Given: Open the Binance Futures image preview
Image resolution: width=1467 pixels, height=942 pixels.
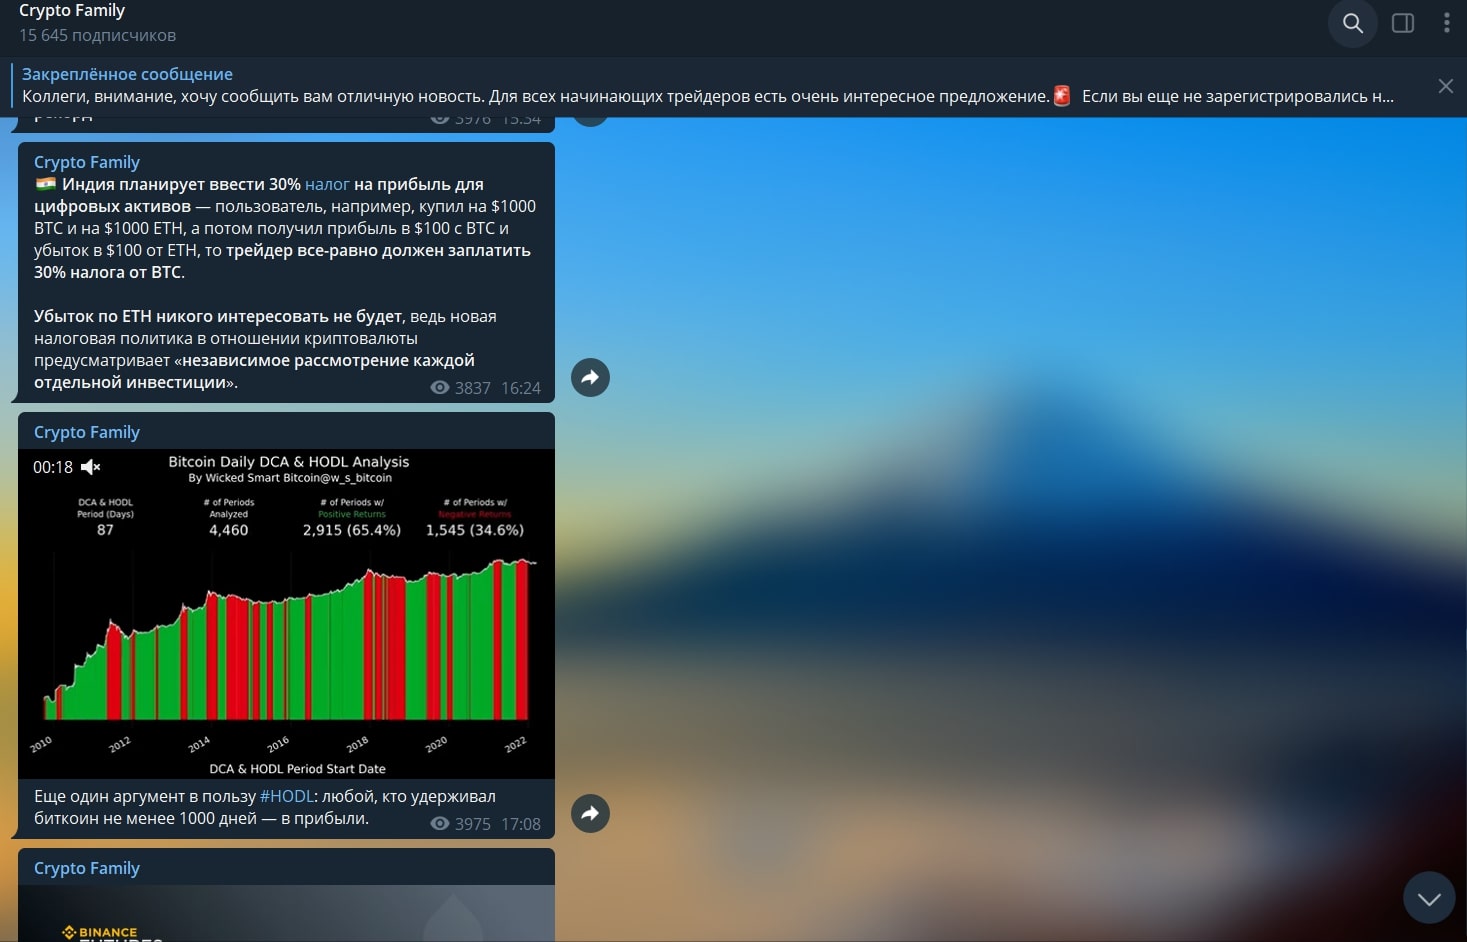Looking at the screenshot, I should [286, 913].
